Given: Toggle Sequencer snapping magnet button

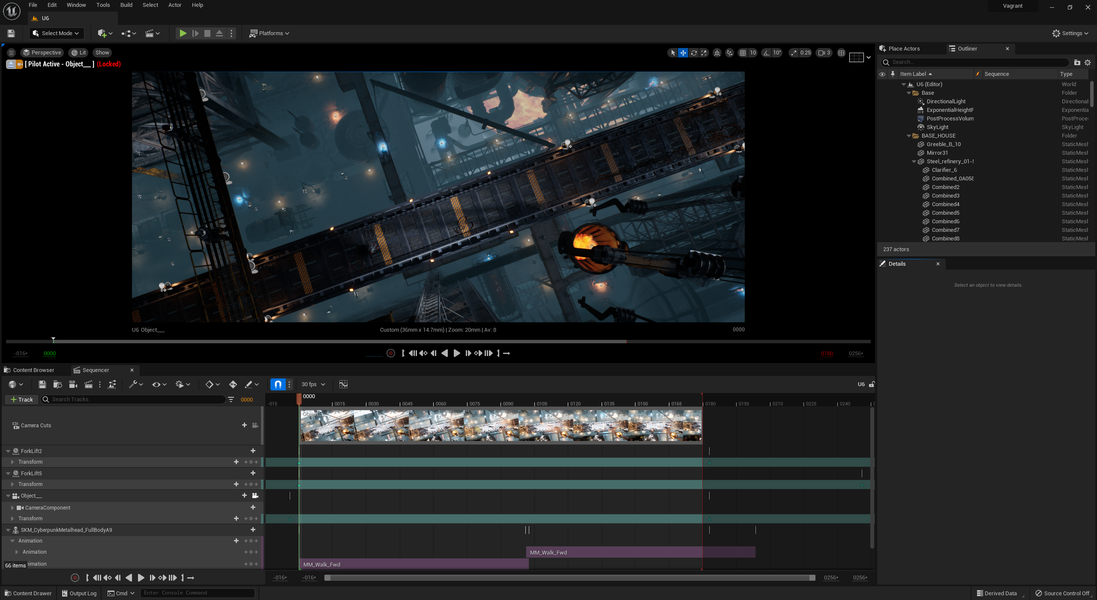Looking at the screenshot, I should click(278, 384).
